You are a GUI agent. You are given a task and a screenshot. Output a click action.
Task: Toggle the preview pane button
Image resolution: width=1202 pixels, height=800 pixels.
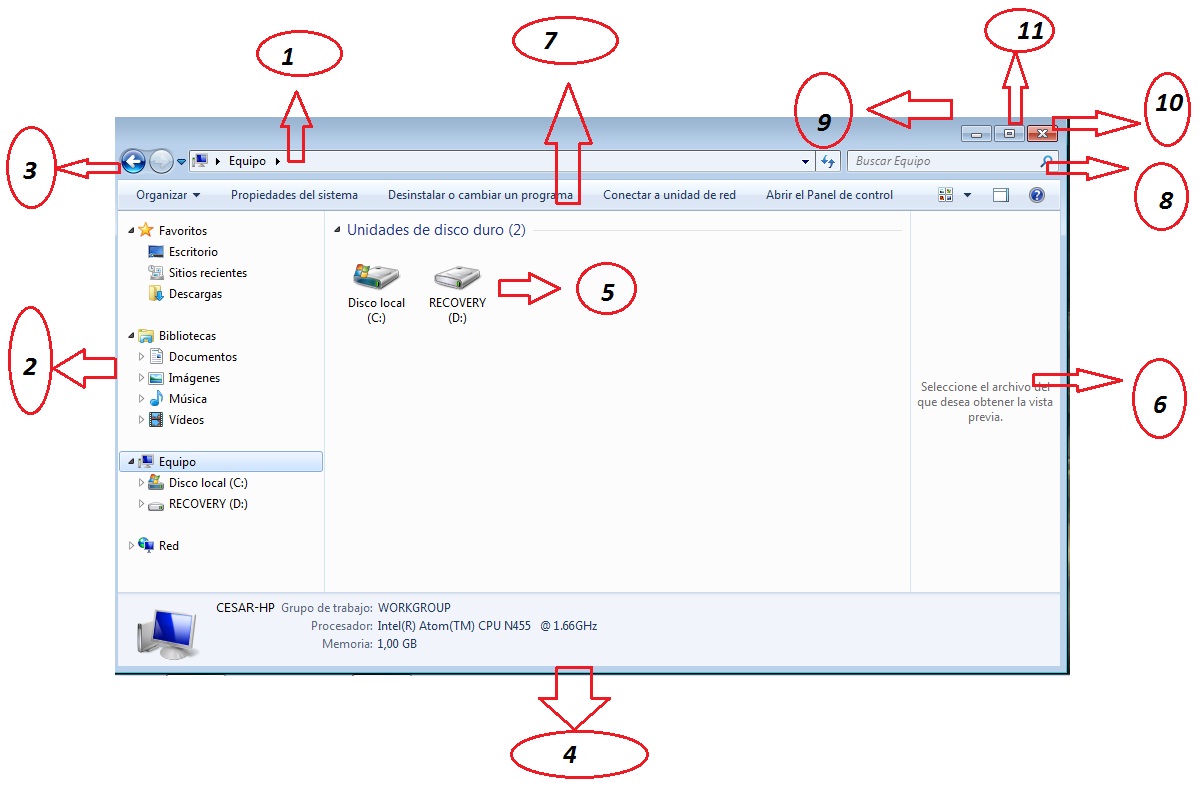pyautogui.click(x=1000, y=195)
